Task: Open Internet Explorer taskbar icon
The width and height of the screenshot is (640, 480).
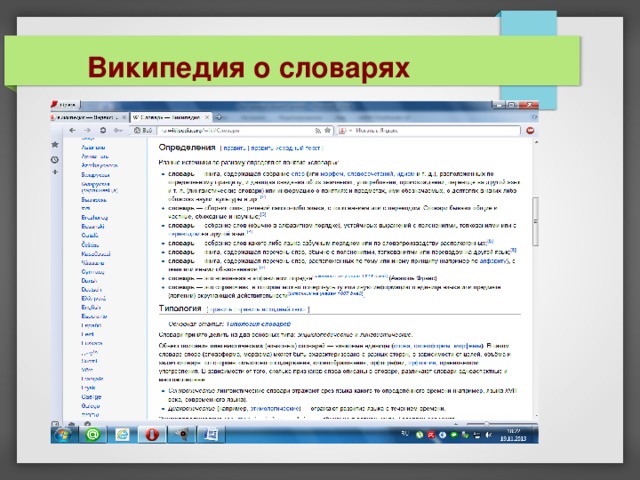Action: click(x=122, y=435)
